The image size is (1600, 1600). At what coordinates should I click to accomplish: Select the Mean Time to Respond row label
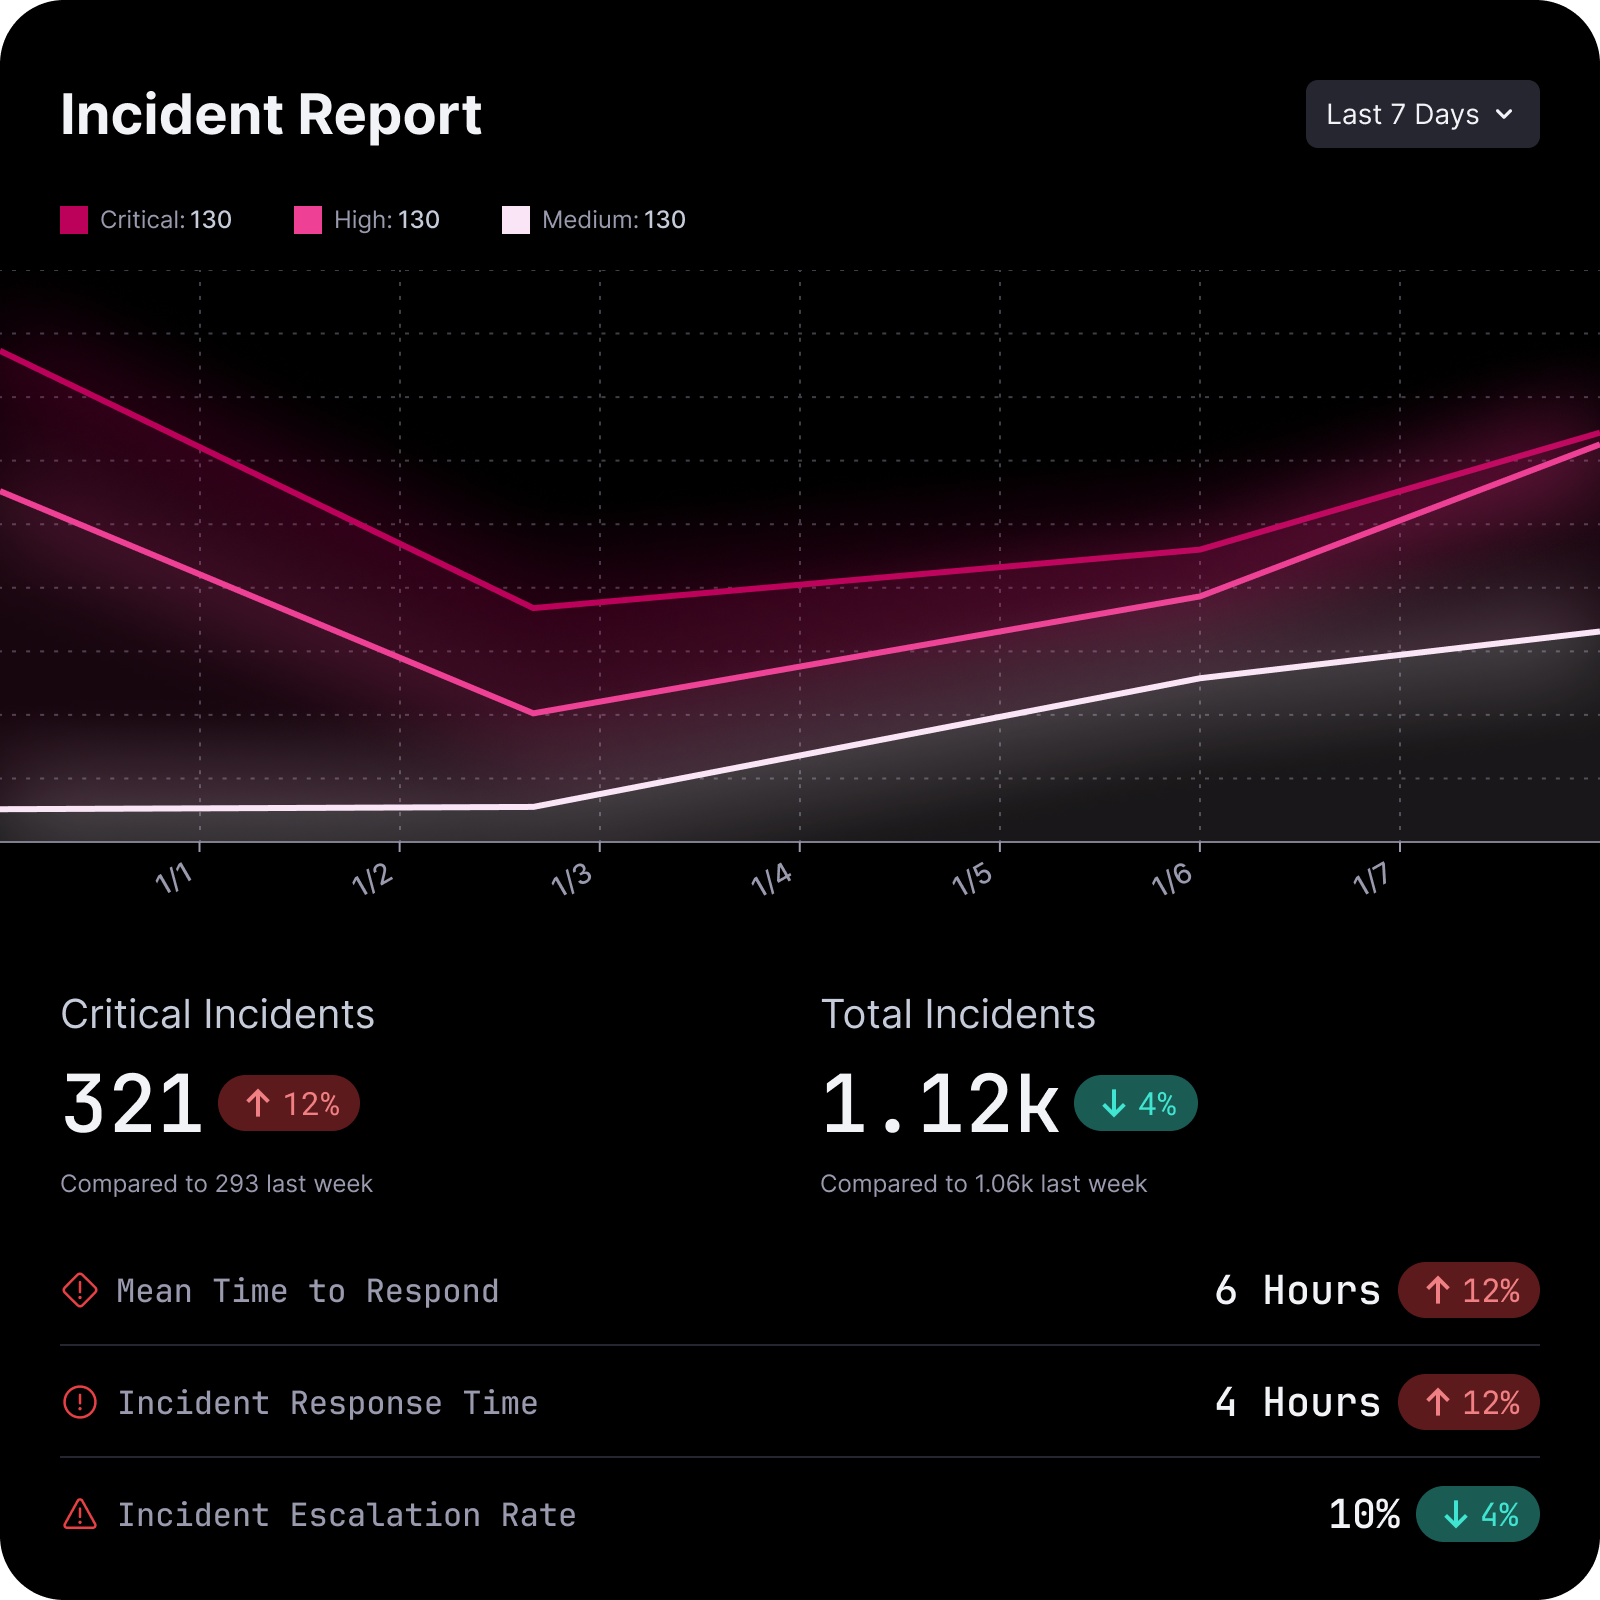click(307, 1291)
